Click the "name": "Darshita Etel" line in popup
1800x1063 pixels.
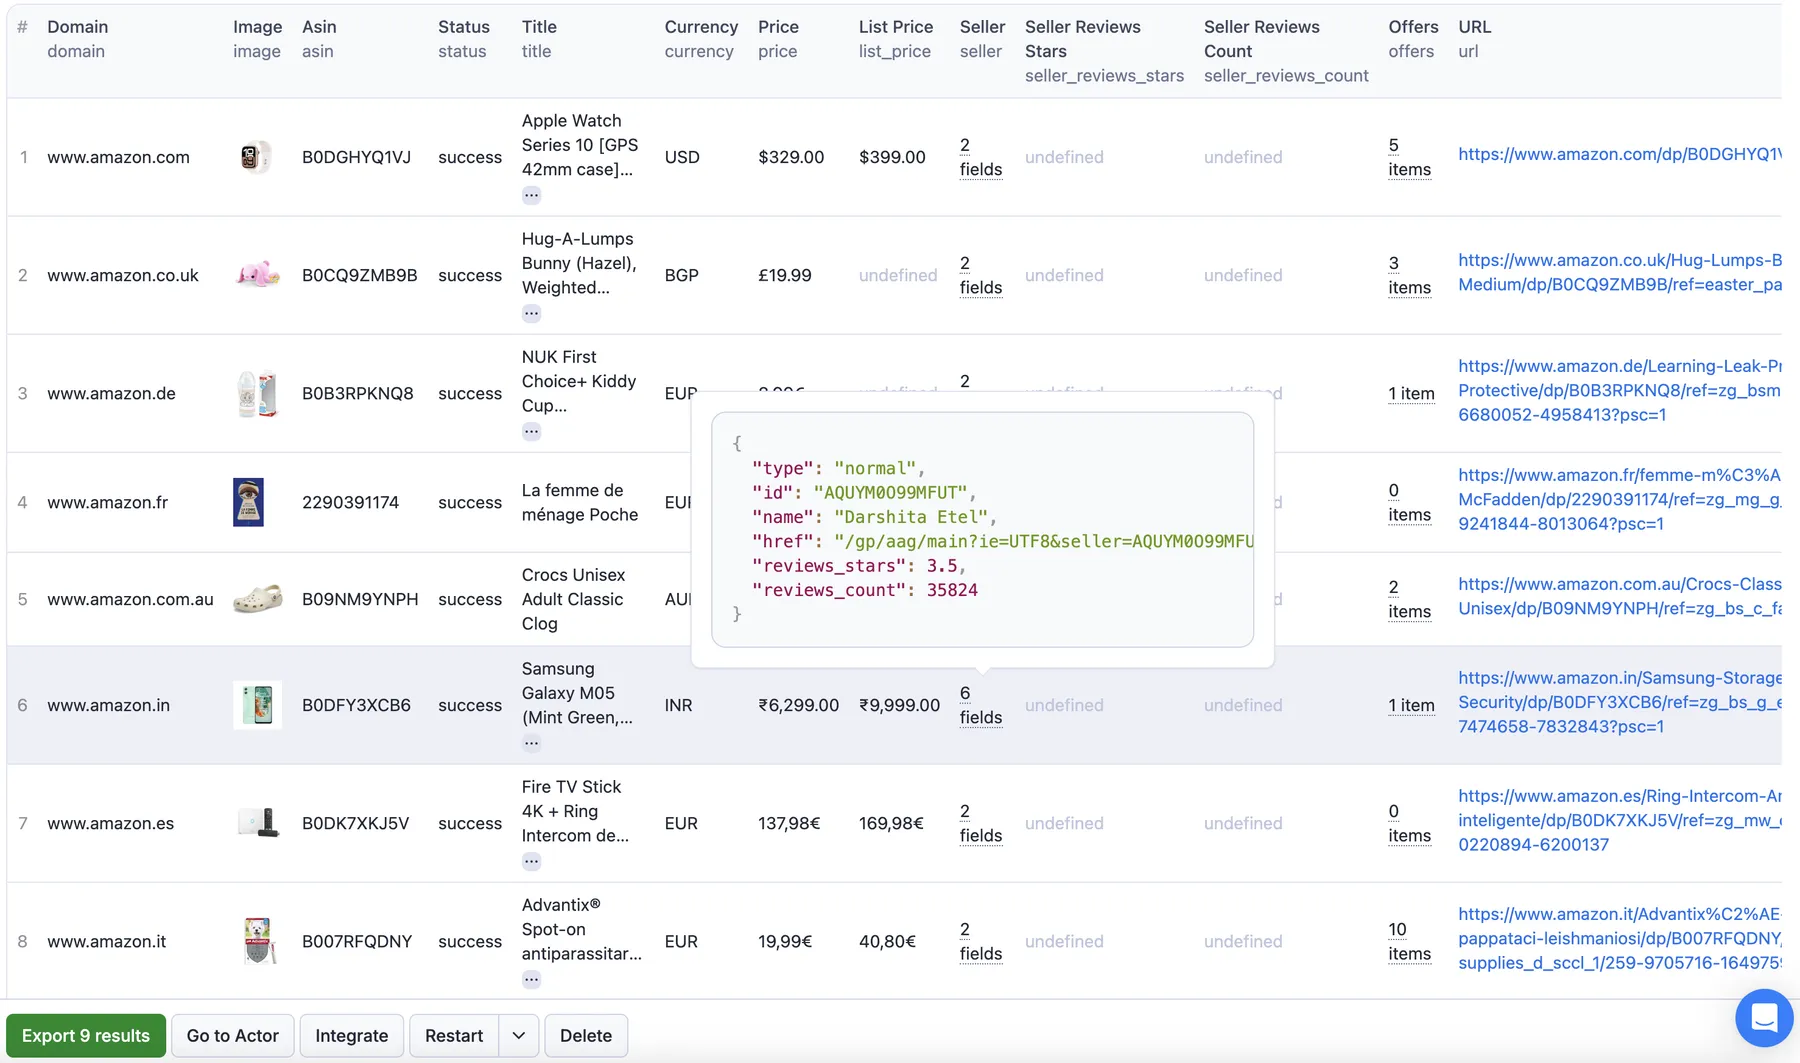pyautogui.click(x=874, y=517)
